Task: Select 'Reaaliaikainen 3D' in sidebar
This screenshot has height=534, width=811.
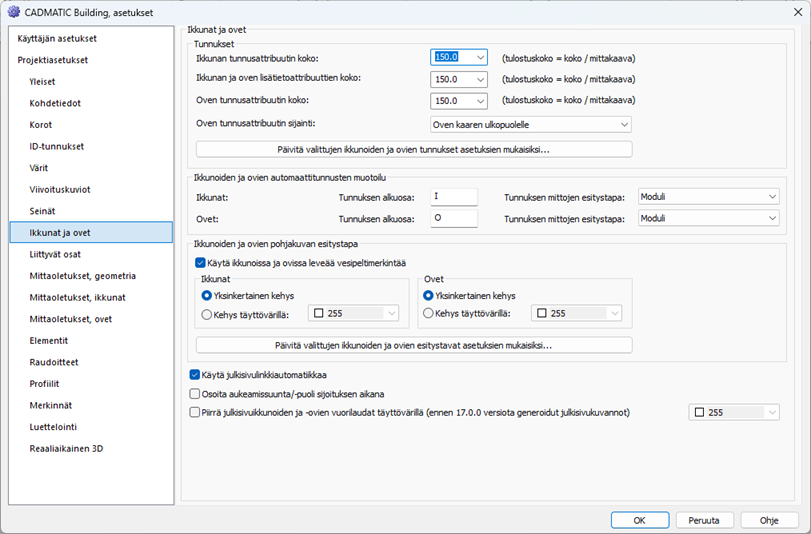Action: [x=66, y=449]
